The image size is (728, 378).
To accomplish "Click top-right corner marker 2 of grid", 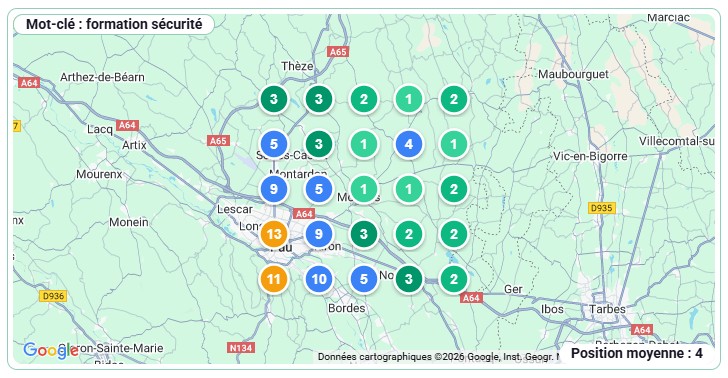I will coord(454,99).
